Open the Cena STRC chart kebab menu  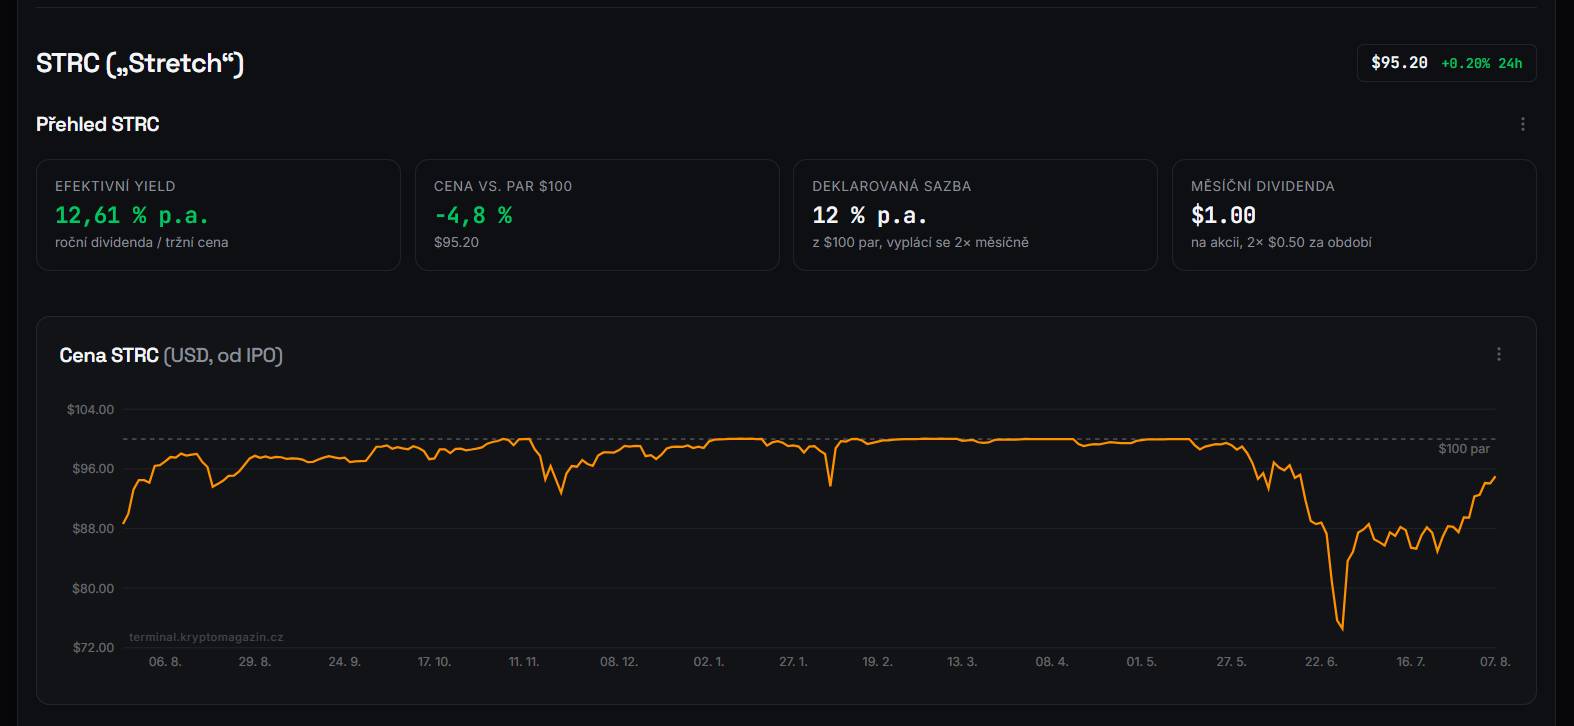point(1498,354)
